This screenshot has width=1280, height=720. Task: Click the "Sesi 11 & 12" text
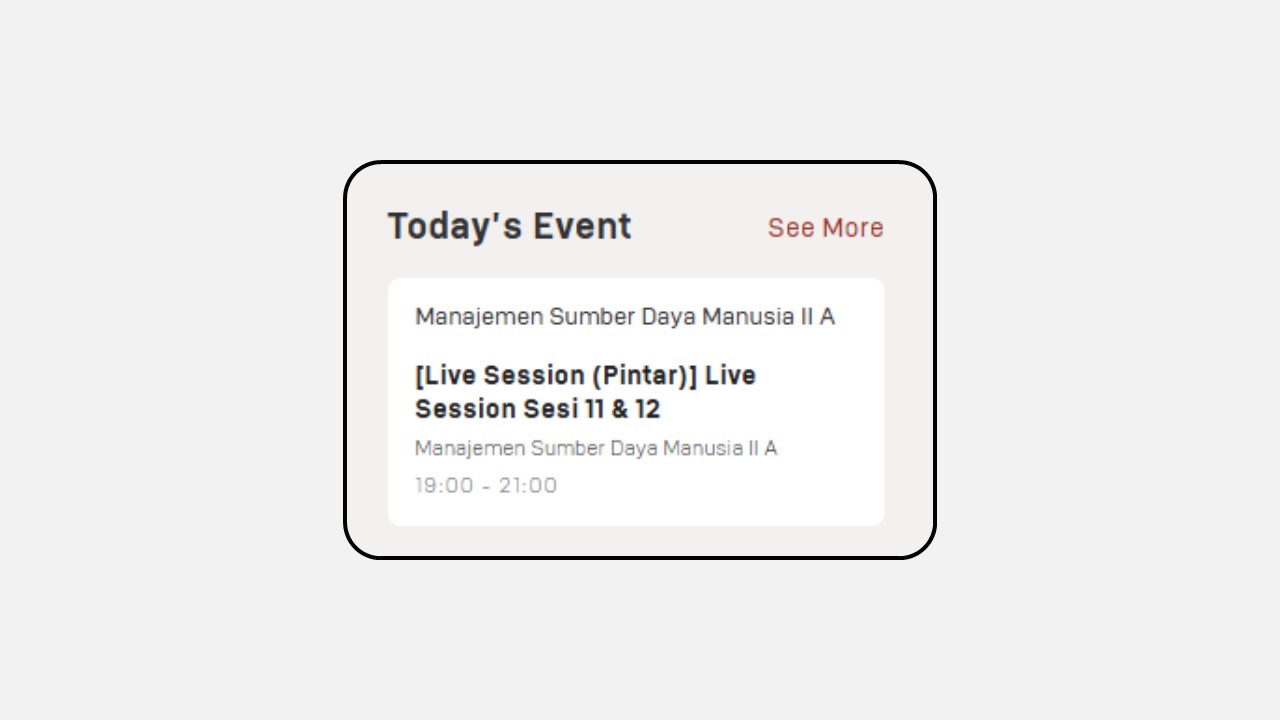tap(592, 409)
